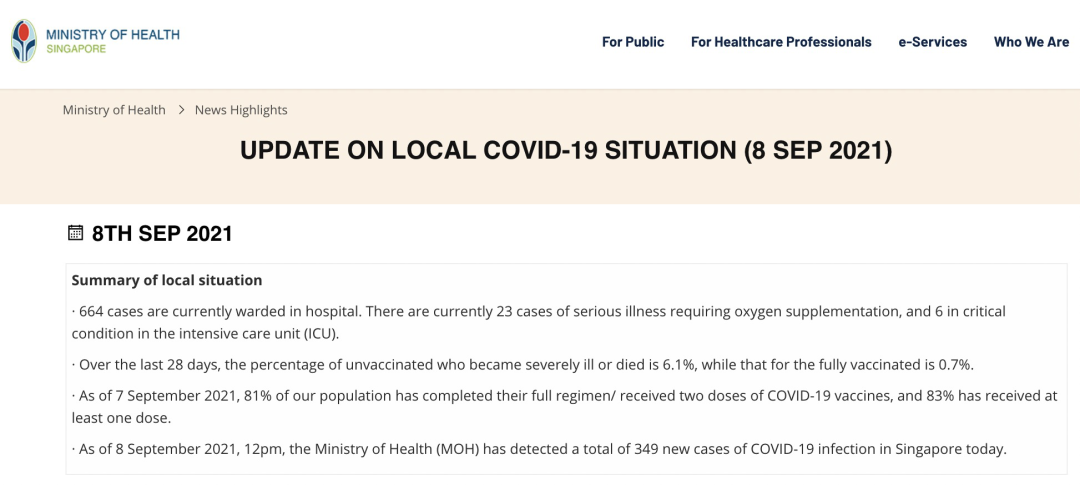Image resolution: width=1080 pixels, height=485 pixels.
Task: Click the green SINGAPORE text in logo
Action: (76, 49)
